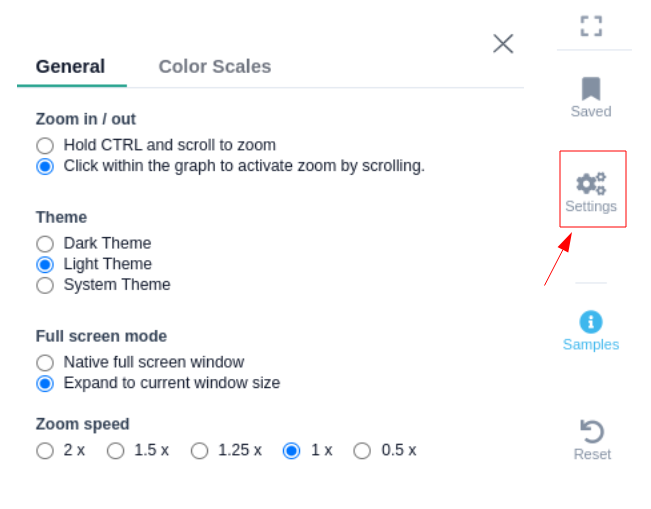Click the fullscreen expand icon
This screenshot has width=651, height=509.
pos(591,26)
